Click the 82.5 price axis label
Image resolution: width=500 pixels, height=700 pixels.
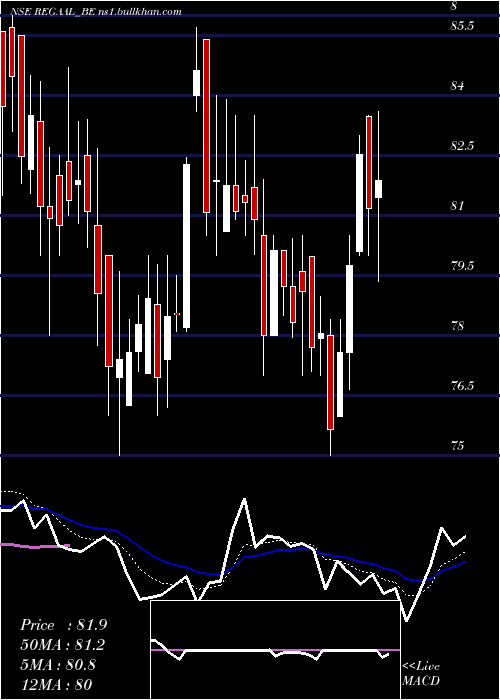(x=462, y=146)
